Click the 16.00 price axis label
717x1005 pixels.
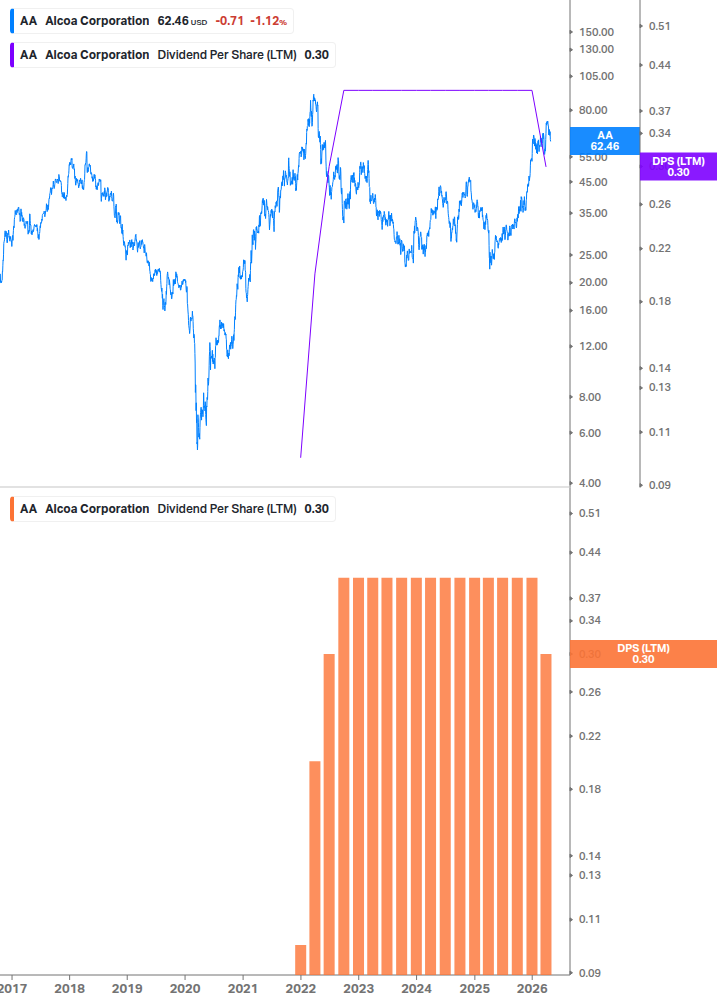pyautogui.click(x=593, y=310)
